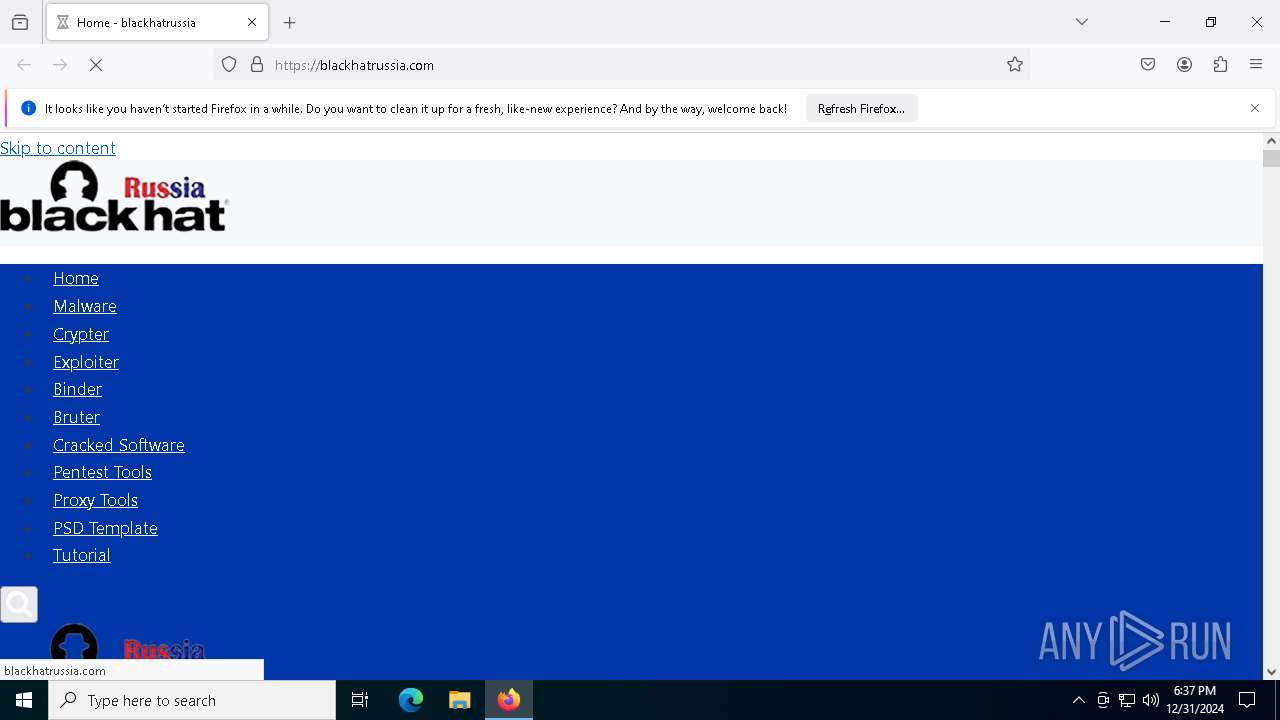Select the Home - blackhatrussia tab

tap(157, 22)
